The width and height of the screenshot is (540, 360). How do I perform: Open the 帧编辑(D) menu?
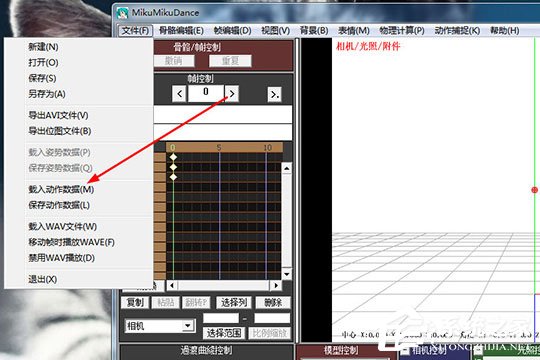click(x=232, y=31)
